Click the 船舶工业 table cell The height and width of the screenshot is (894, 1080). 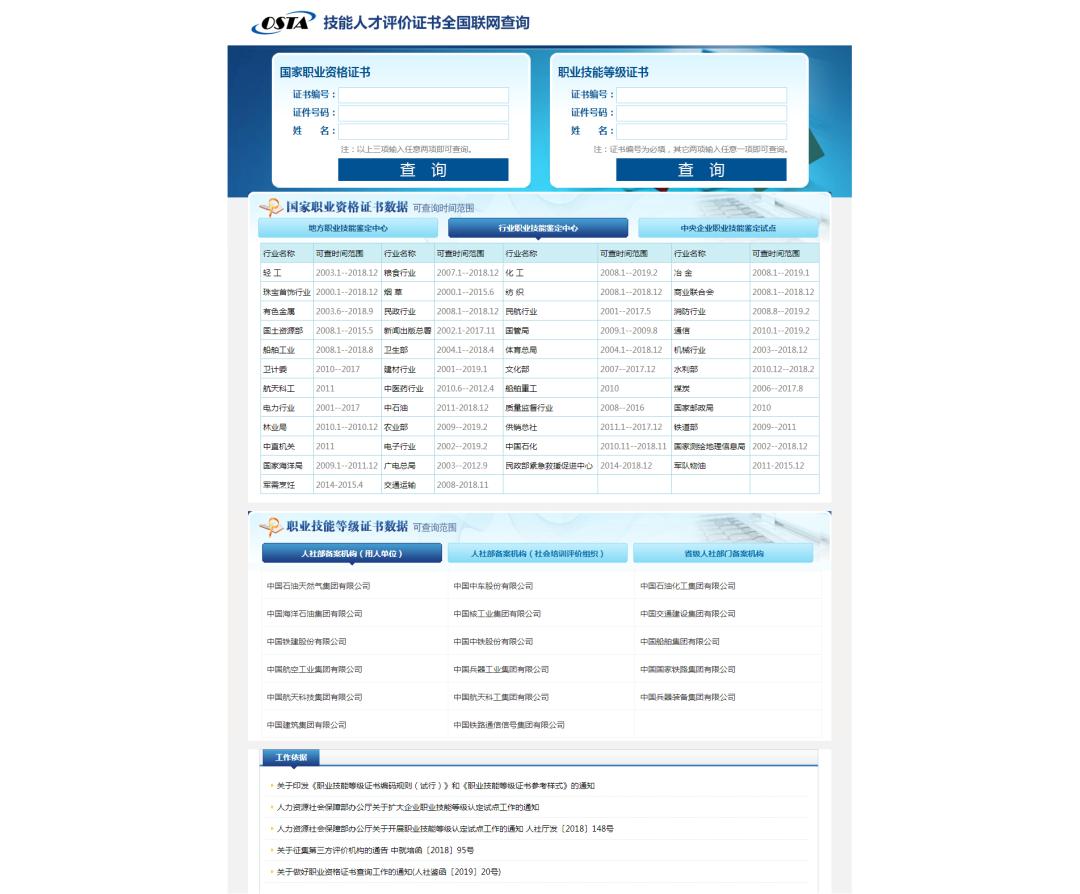(287, 350)
